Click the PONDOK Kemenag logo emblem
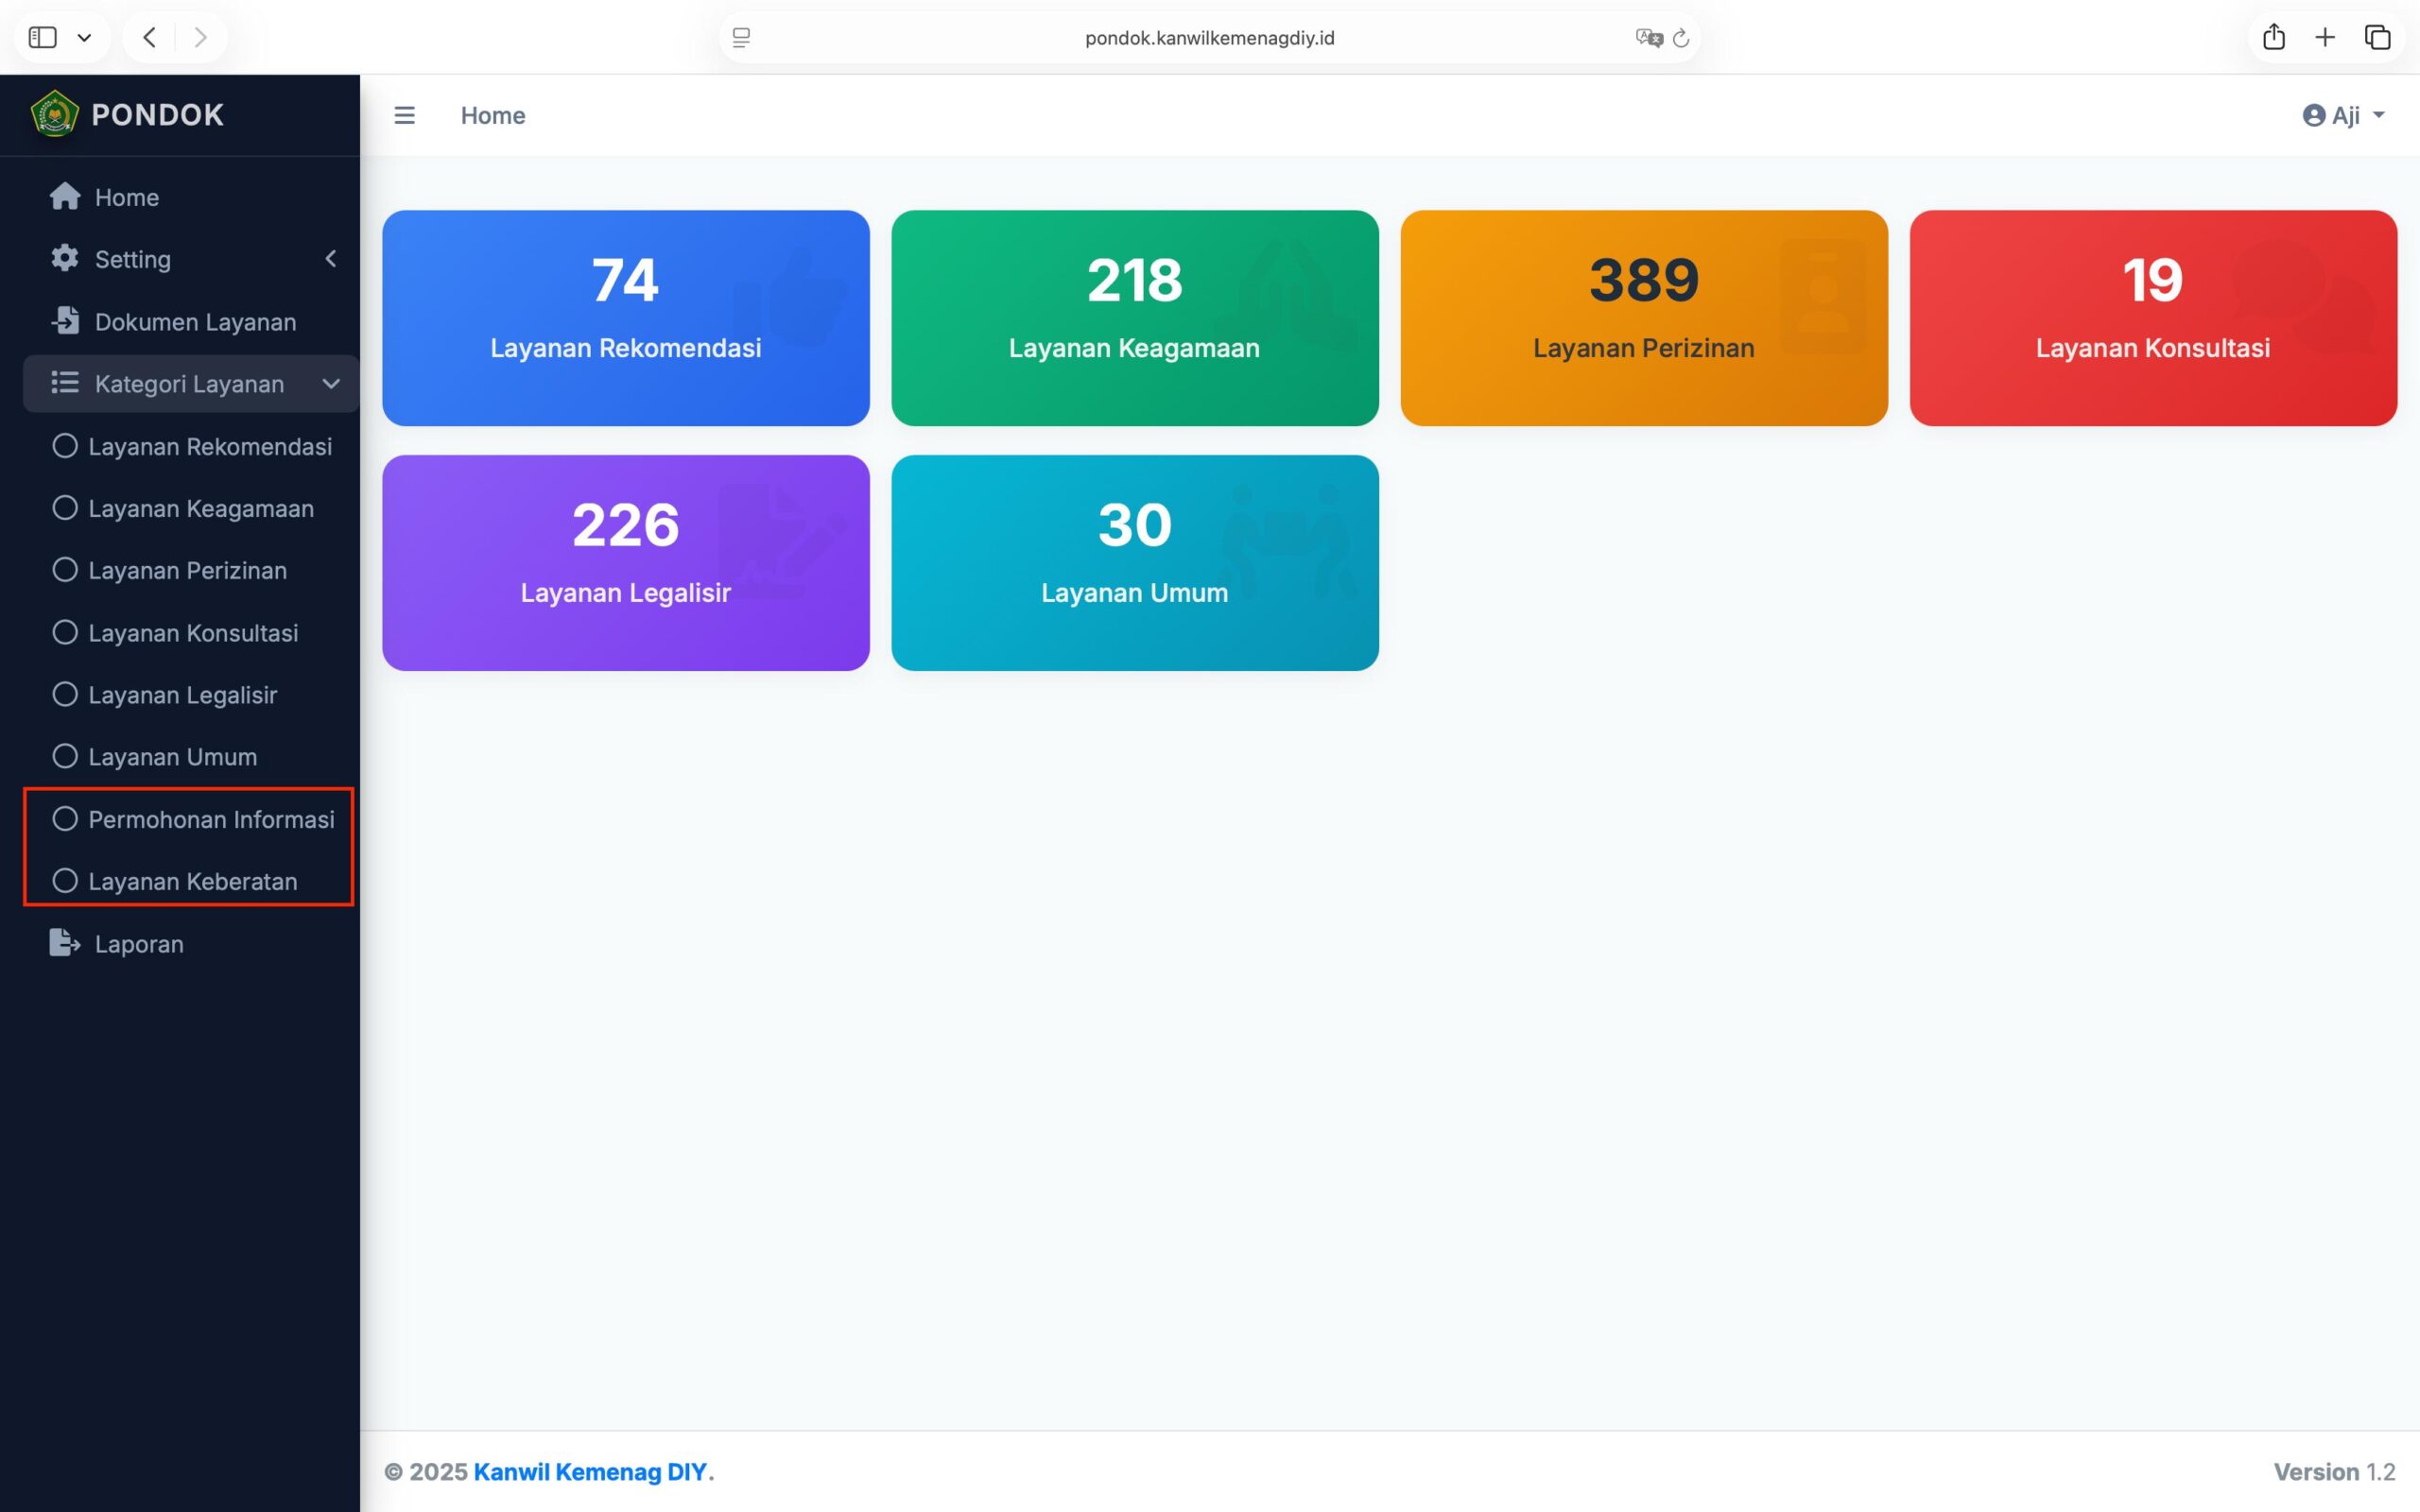Image resolution: width=2420 pixels, height=1512 pixels. (x=55, y=114)
